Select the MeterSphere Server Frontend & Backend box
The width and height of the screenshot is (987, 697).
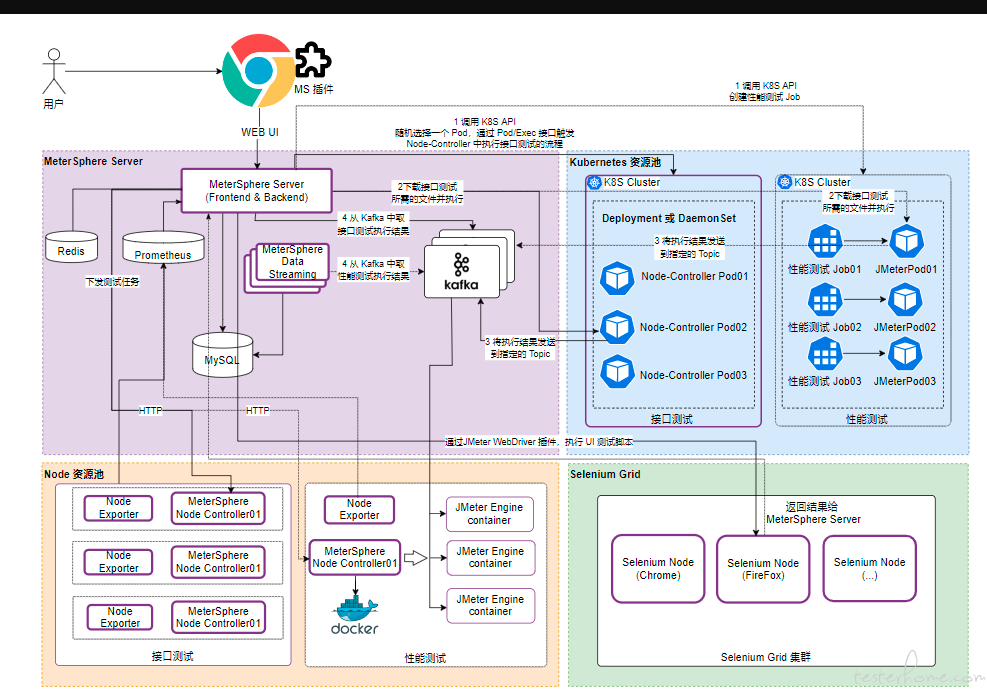point(257,190)
